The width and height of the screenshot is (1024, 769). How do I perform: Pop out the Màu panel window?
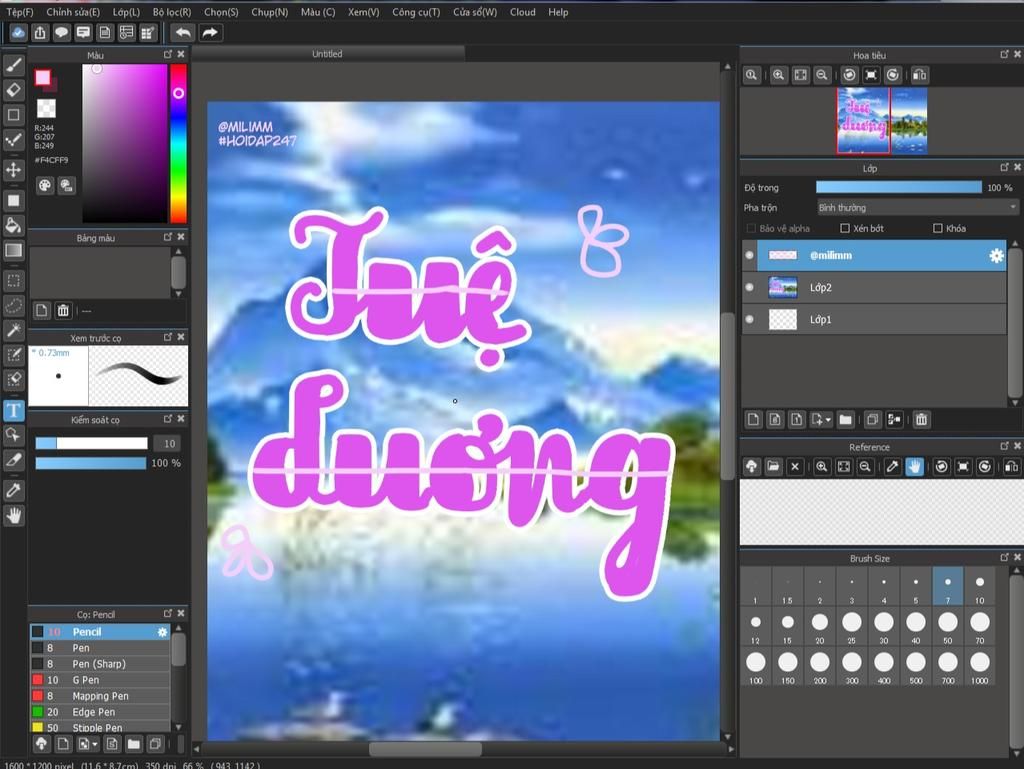(x=168, y=54)
